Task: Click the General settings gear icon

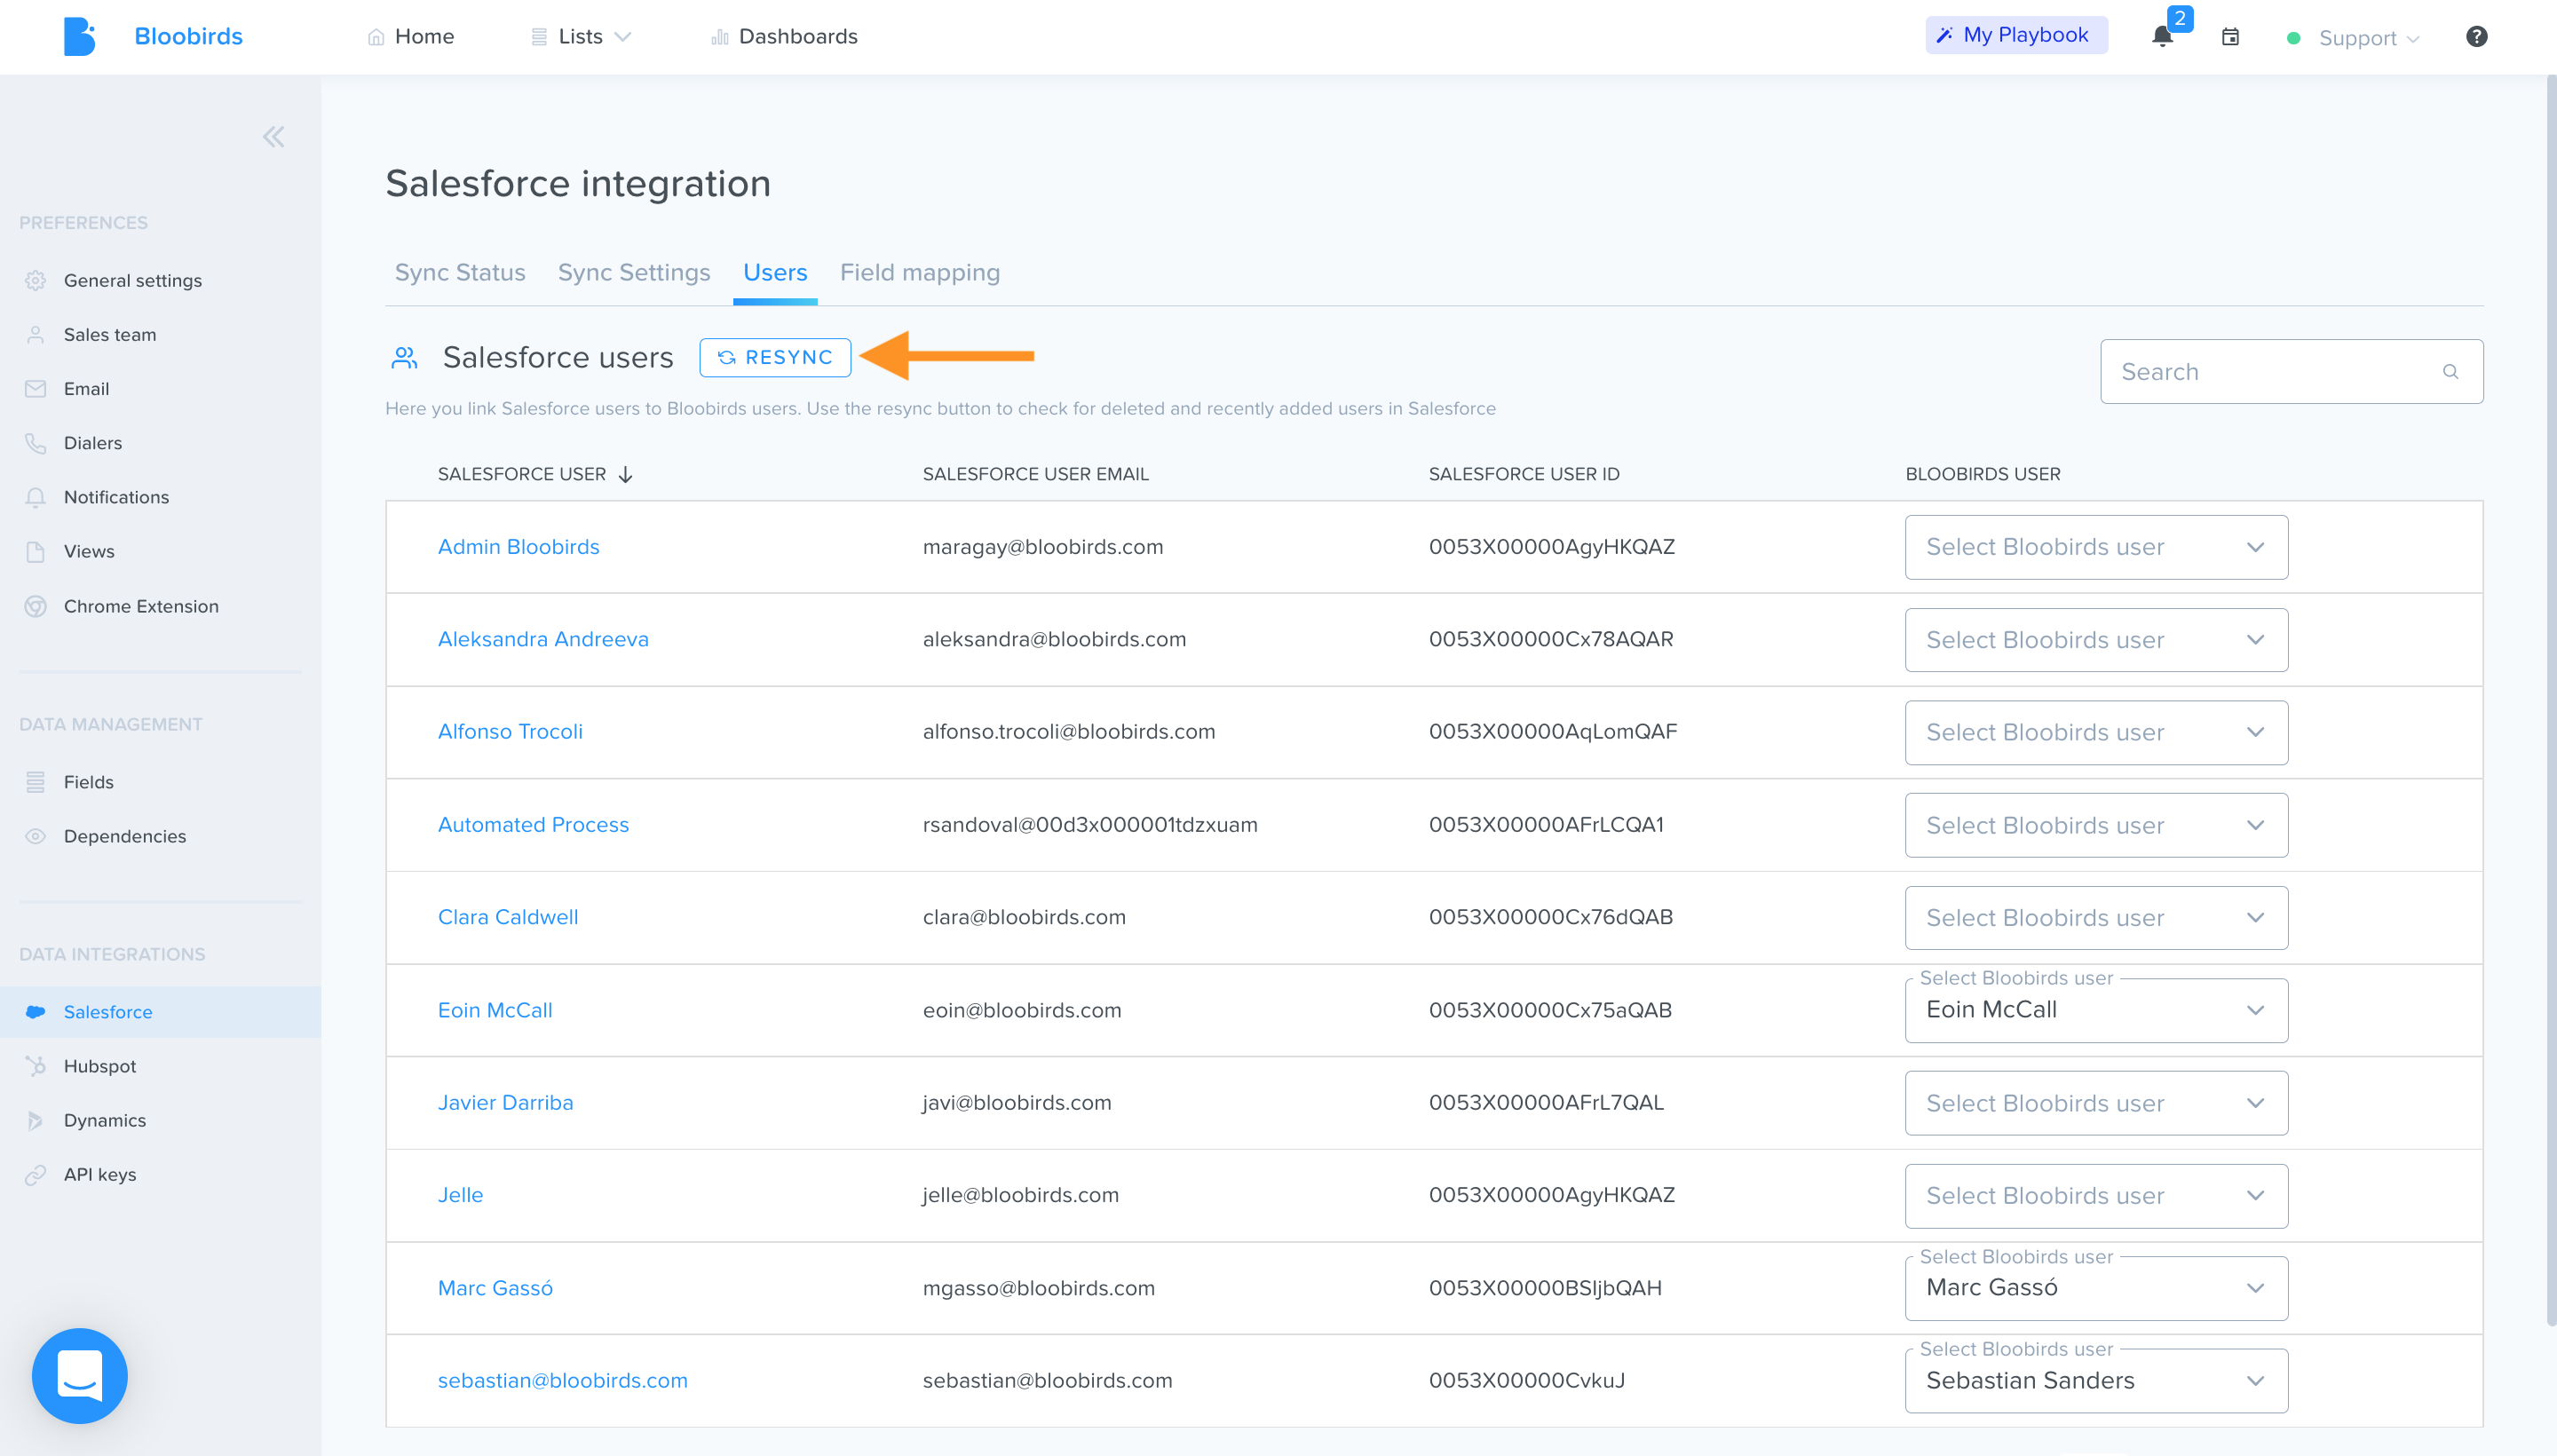Action: pos(36,281)
